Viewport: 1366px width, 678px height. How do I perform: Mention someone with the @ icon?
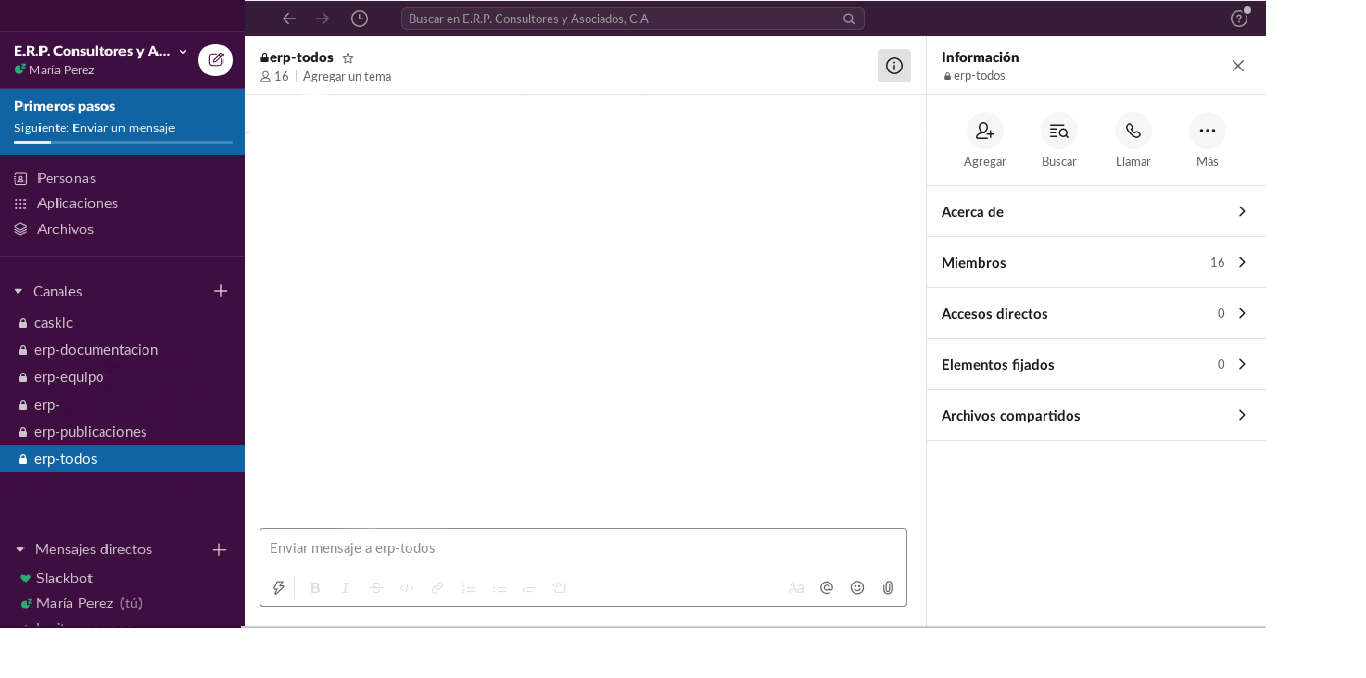coord(826,588)
